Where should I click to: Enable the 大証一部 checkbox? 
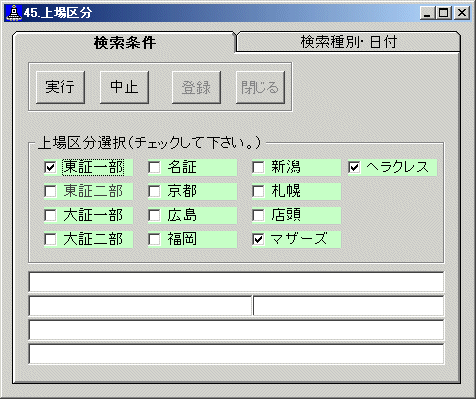50,215
